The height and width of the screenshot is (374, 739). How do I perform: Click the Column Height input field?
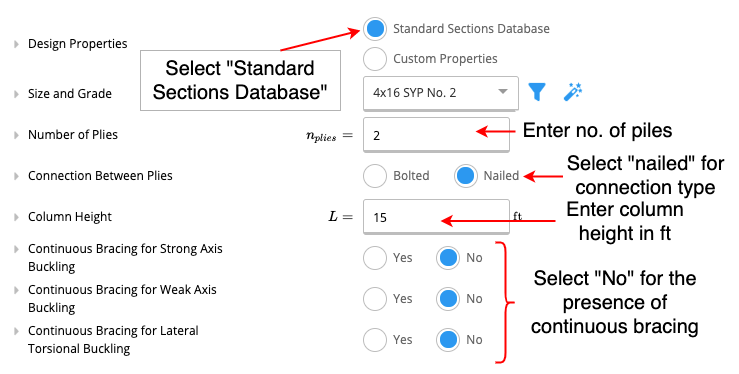click(436, 217)
